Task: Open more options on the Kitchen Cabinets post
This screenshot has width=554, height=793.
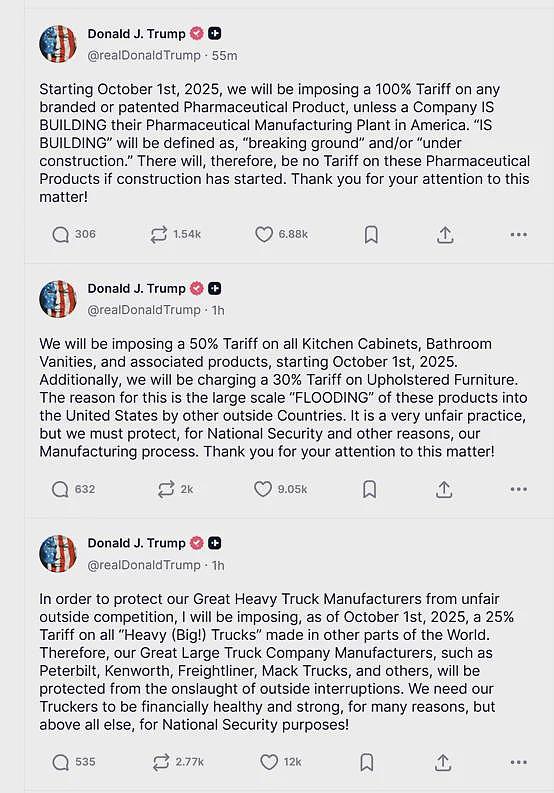Action: pos(519,490)
